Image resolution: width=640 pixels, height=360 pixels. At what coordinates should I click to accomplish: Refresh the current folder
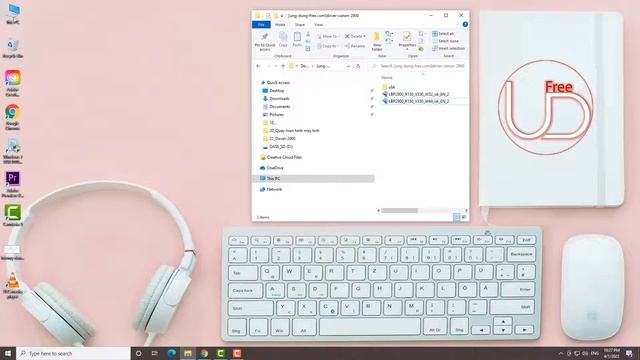coord(358,66)
